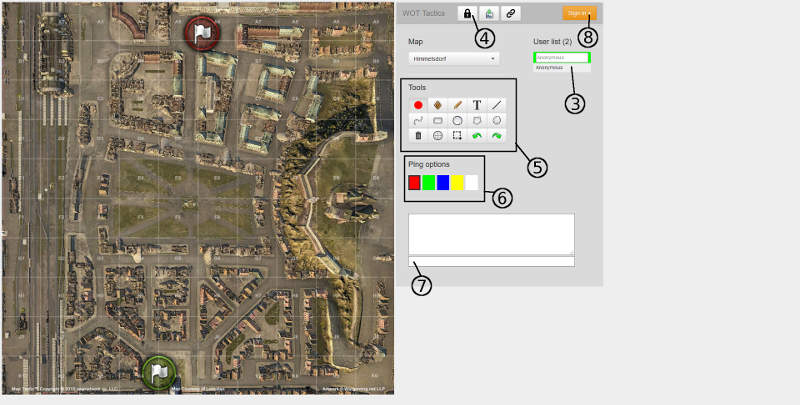
Task: Select the second Anonymous user entry
Action: point(561,68)
